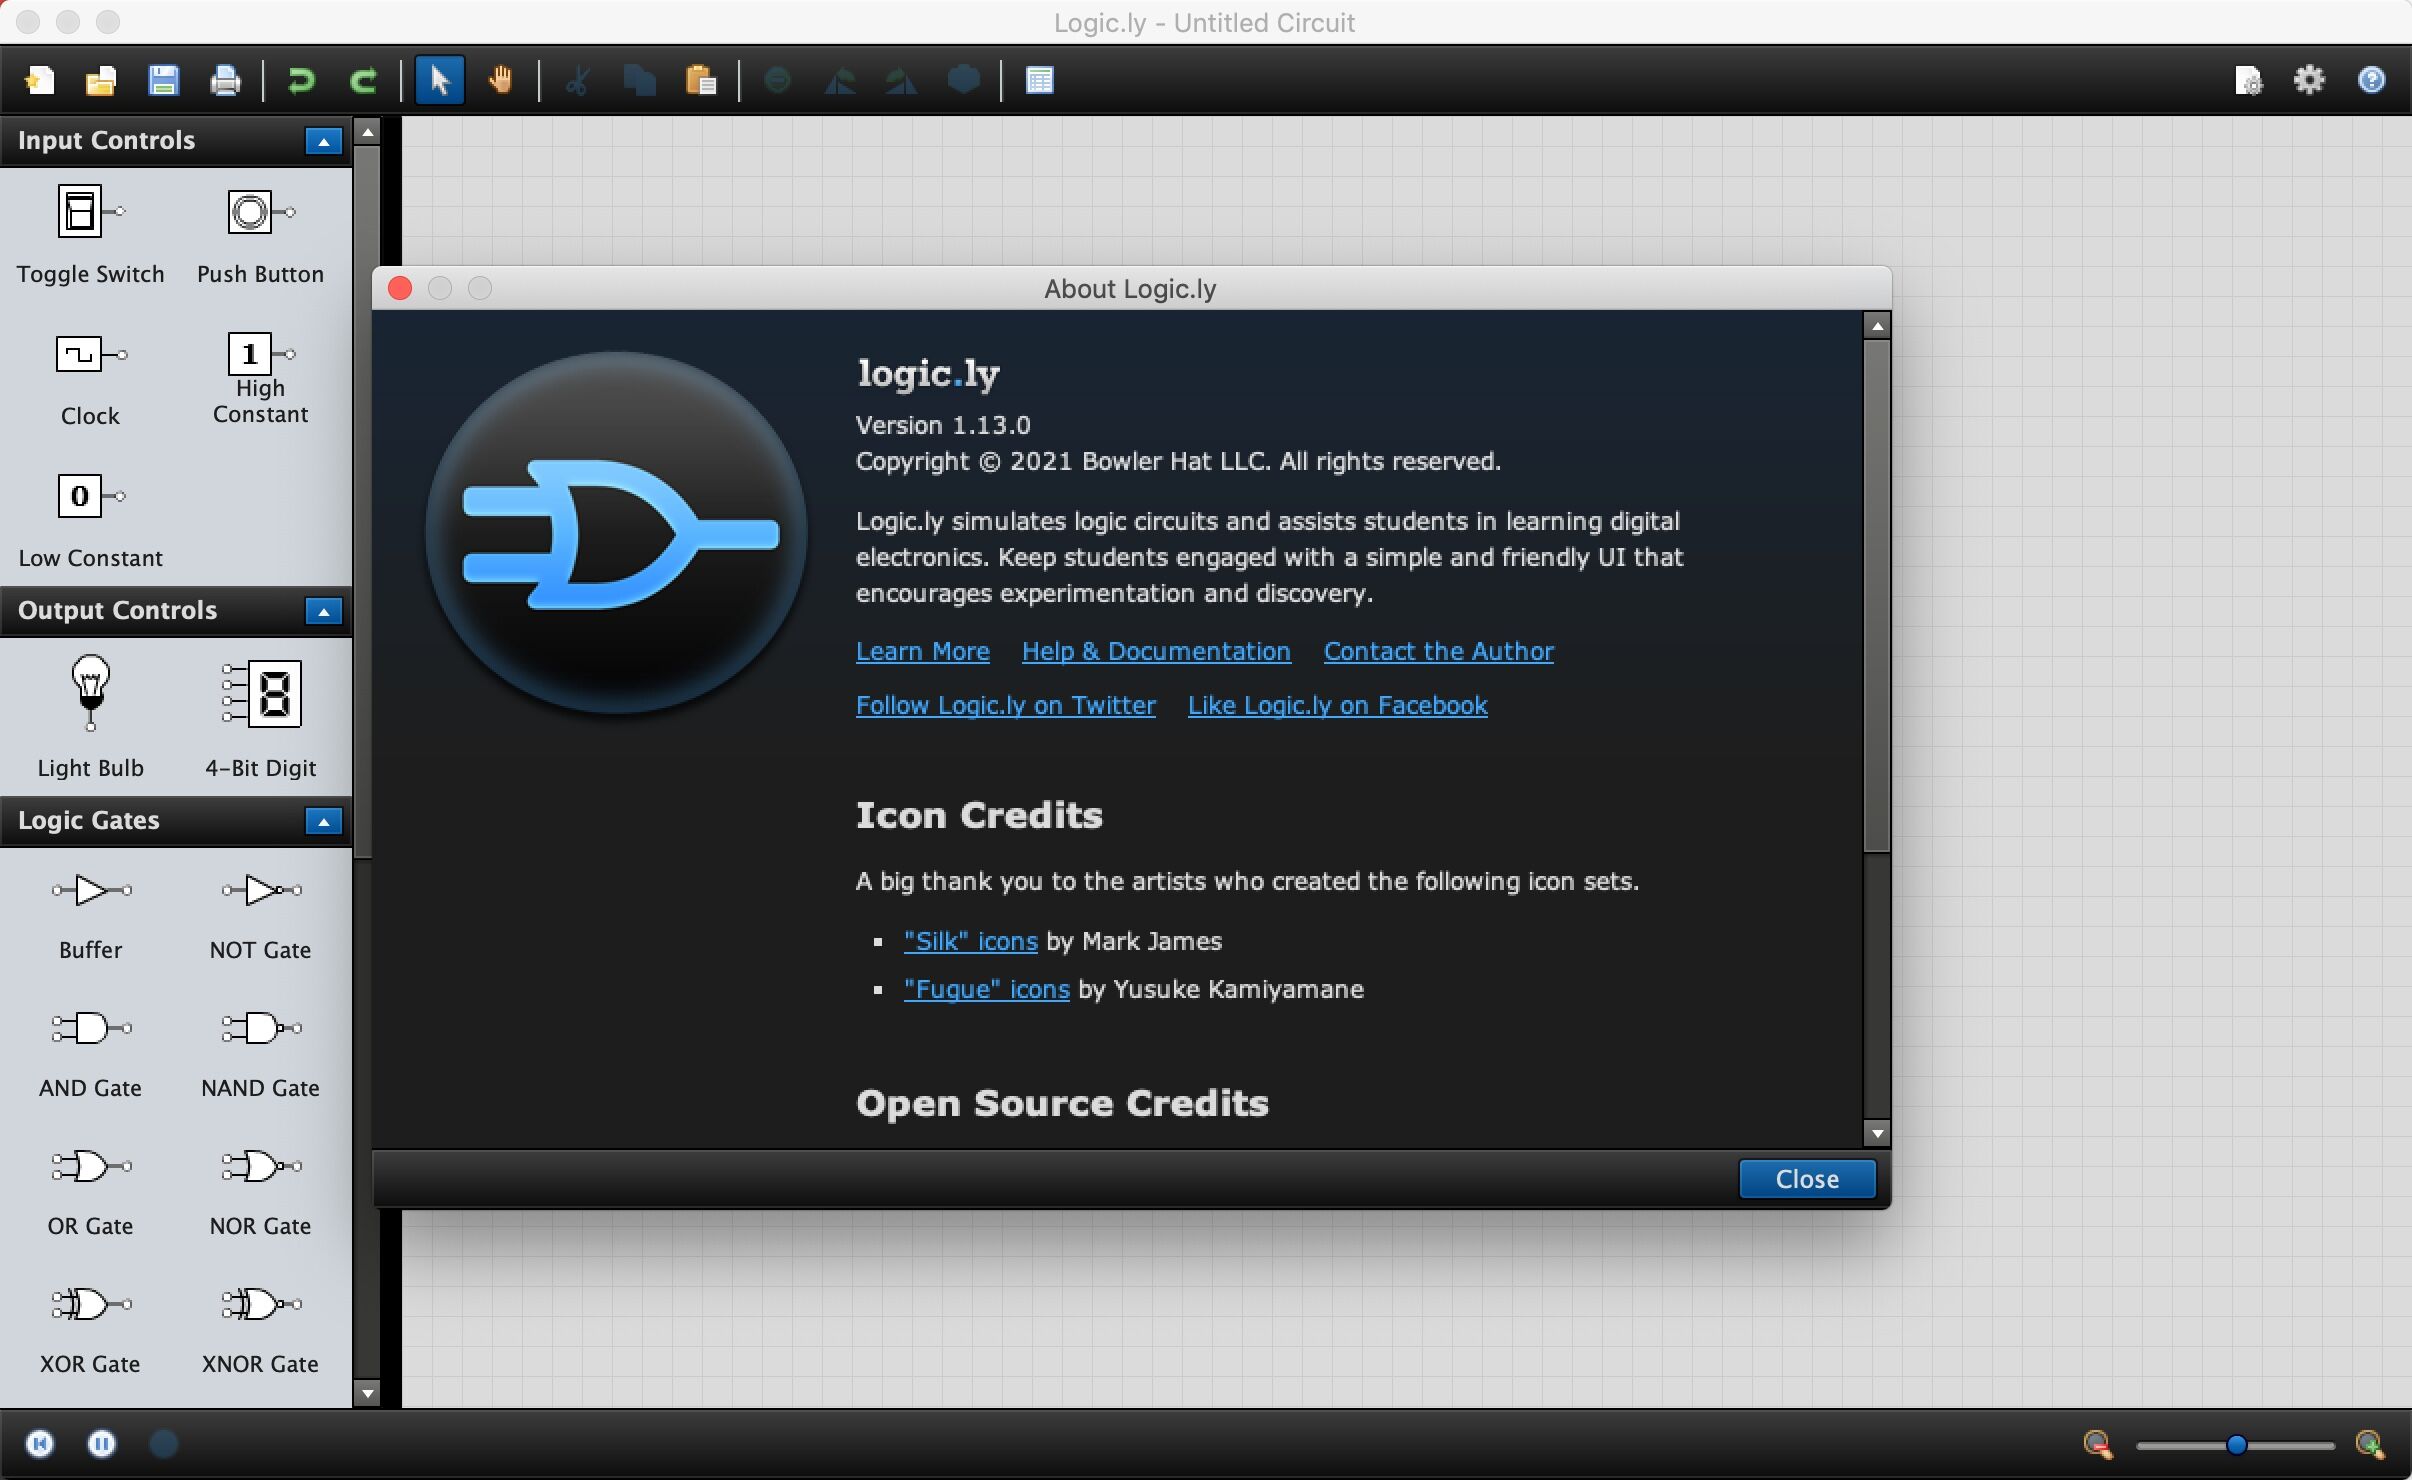2412x1480 pixels.
Task: Save the circuit with the floppy icon
Action: pos(163,80)
